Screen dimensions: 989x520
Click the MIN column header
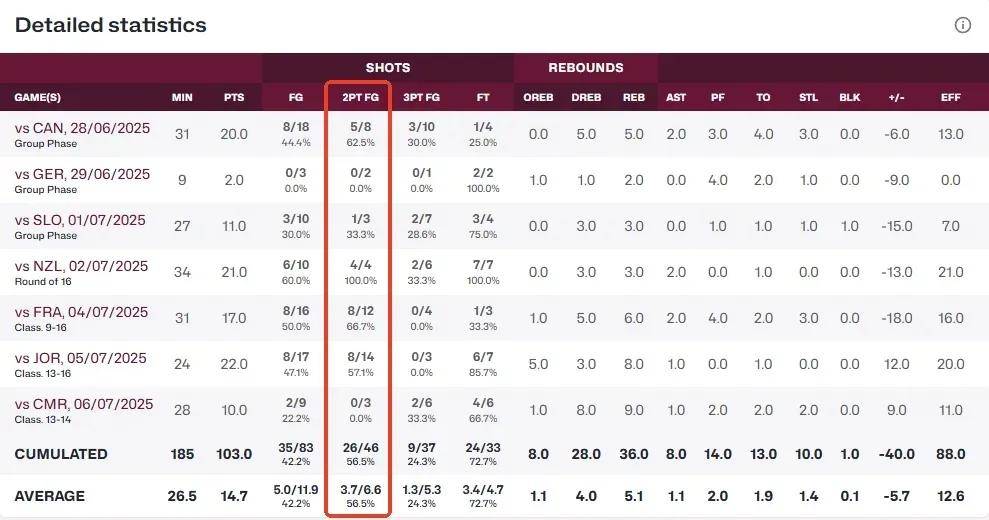[182, 98]
